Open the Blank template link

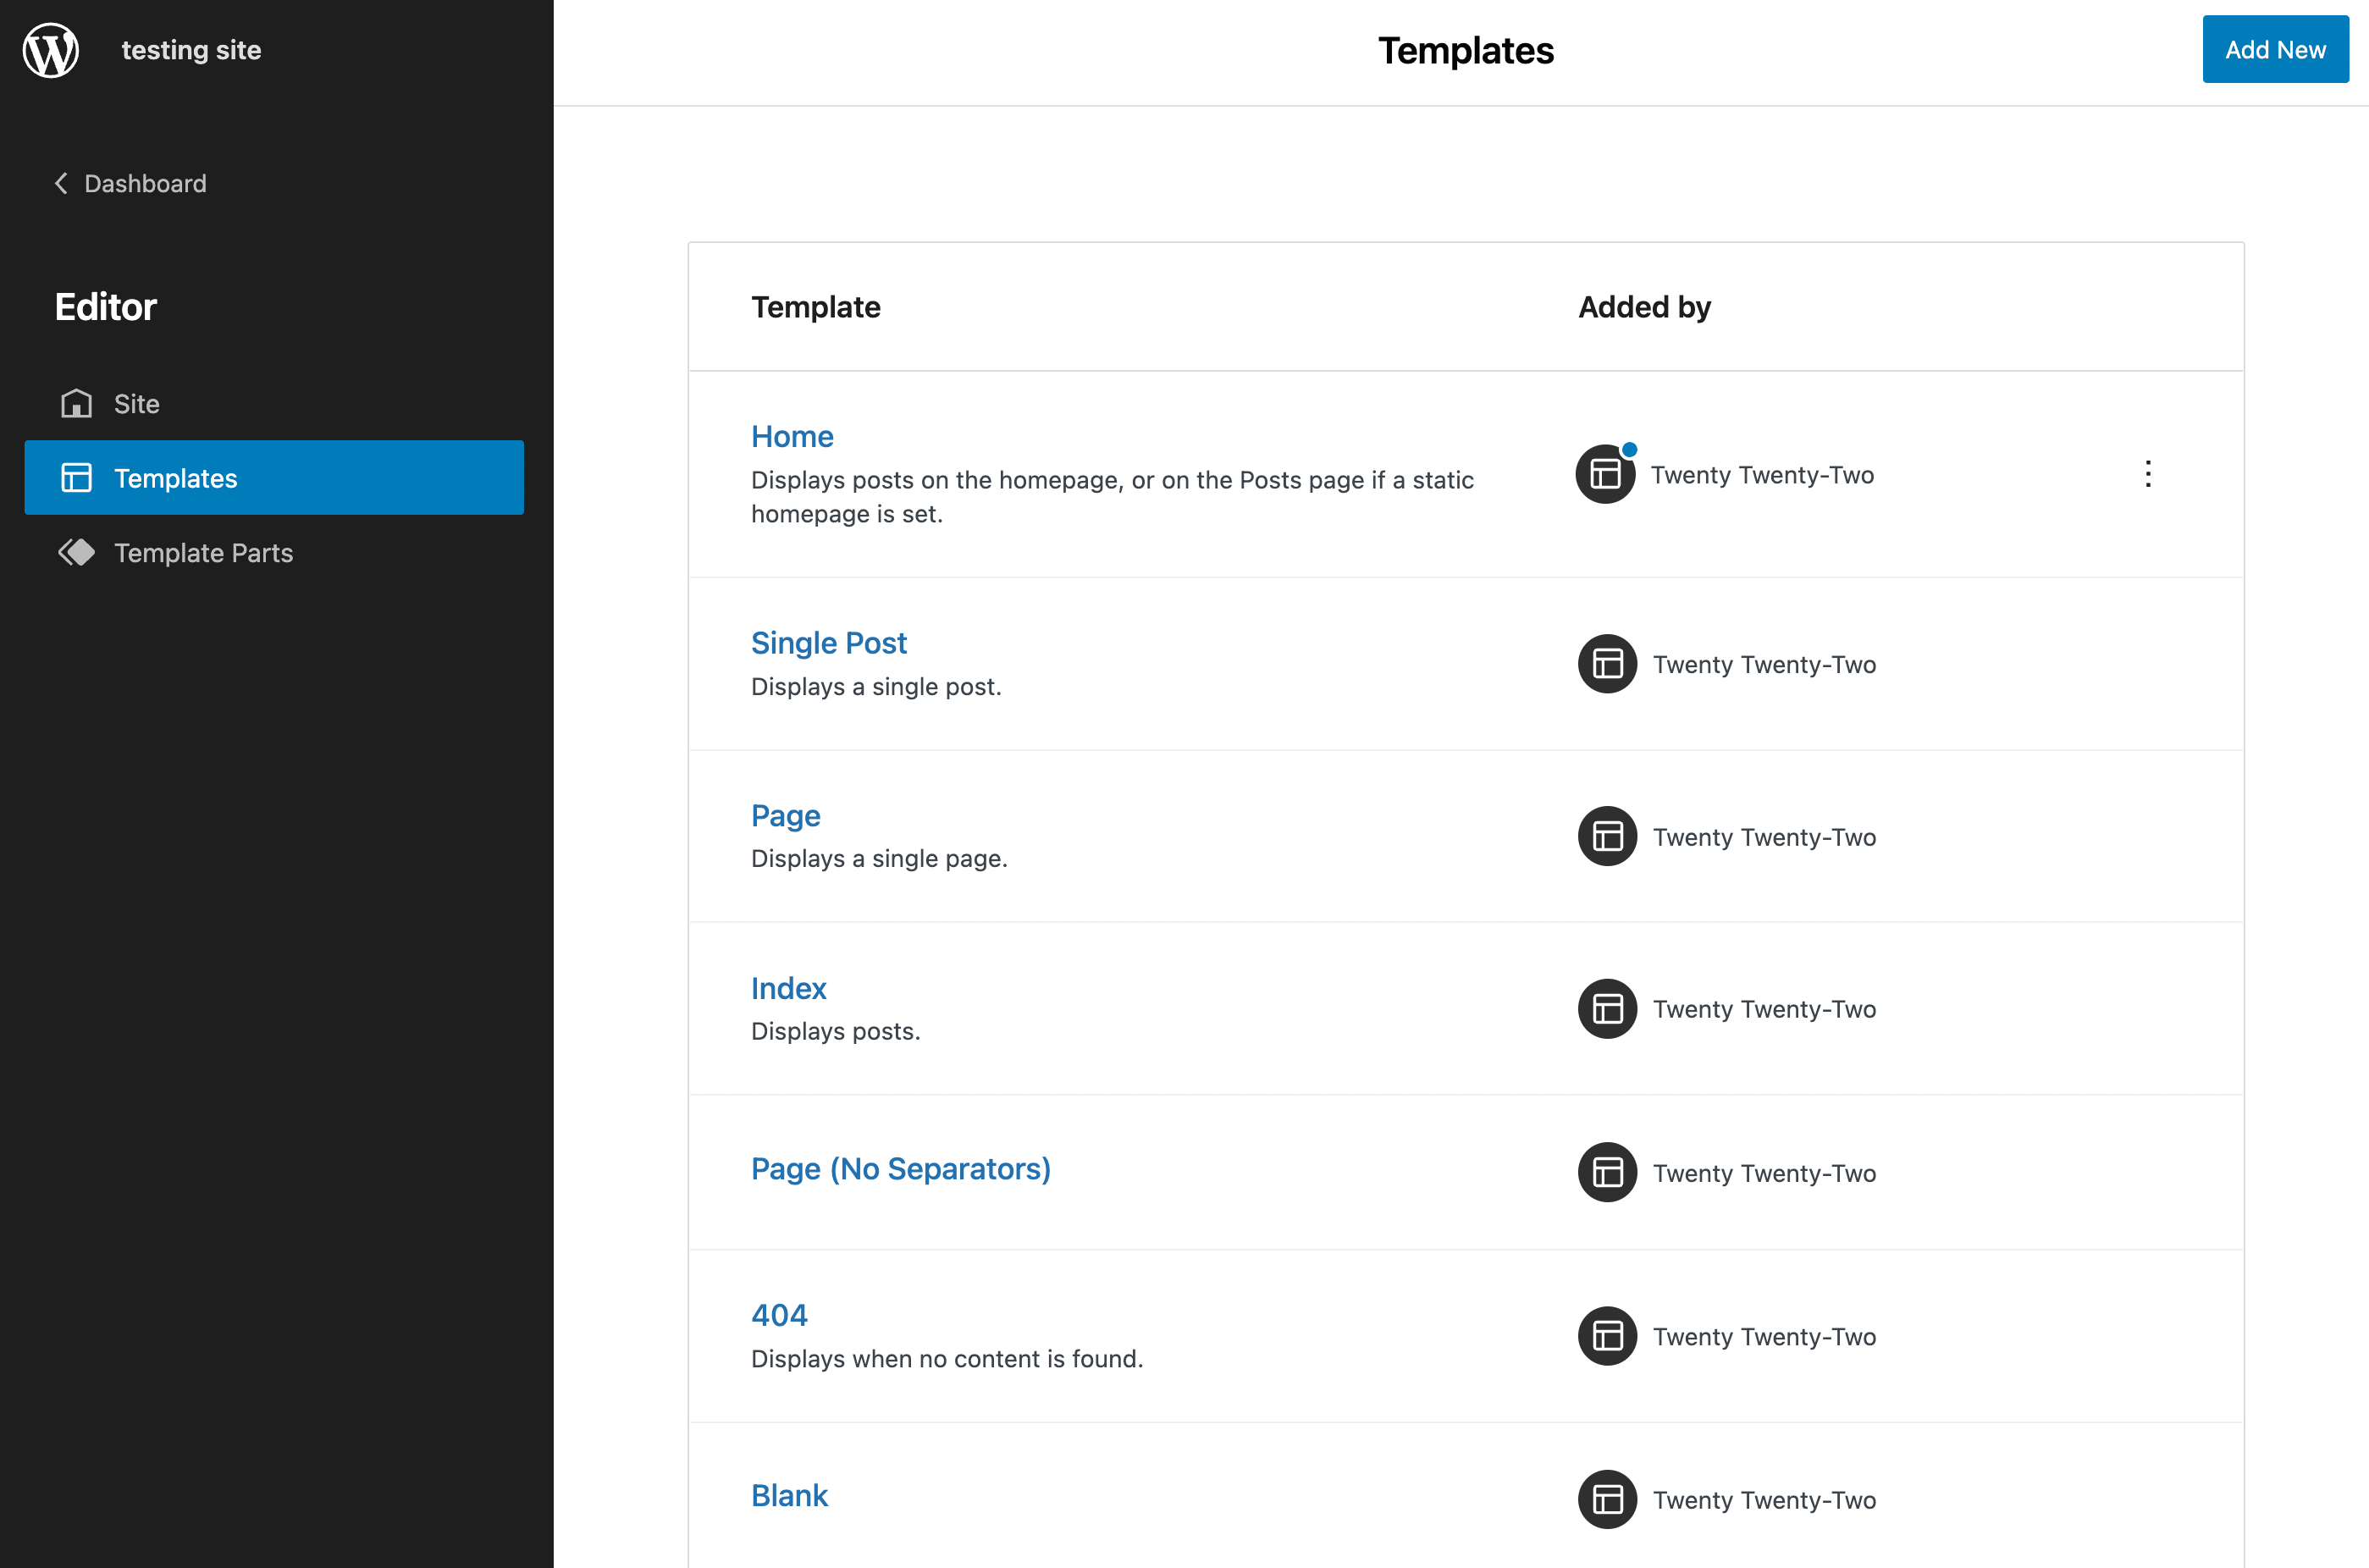pos(789,1495)
